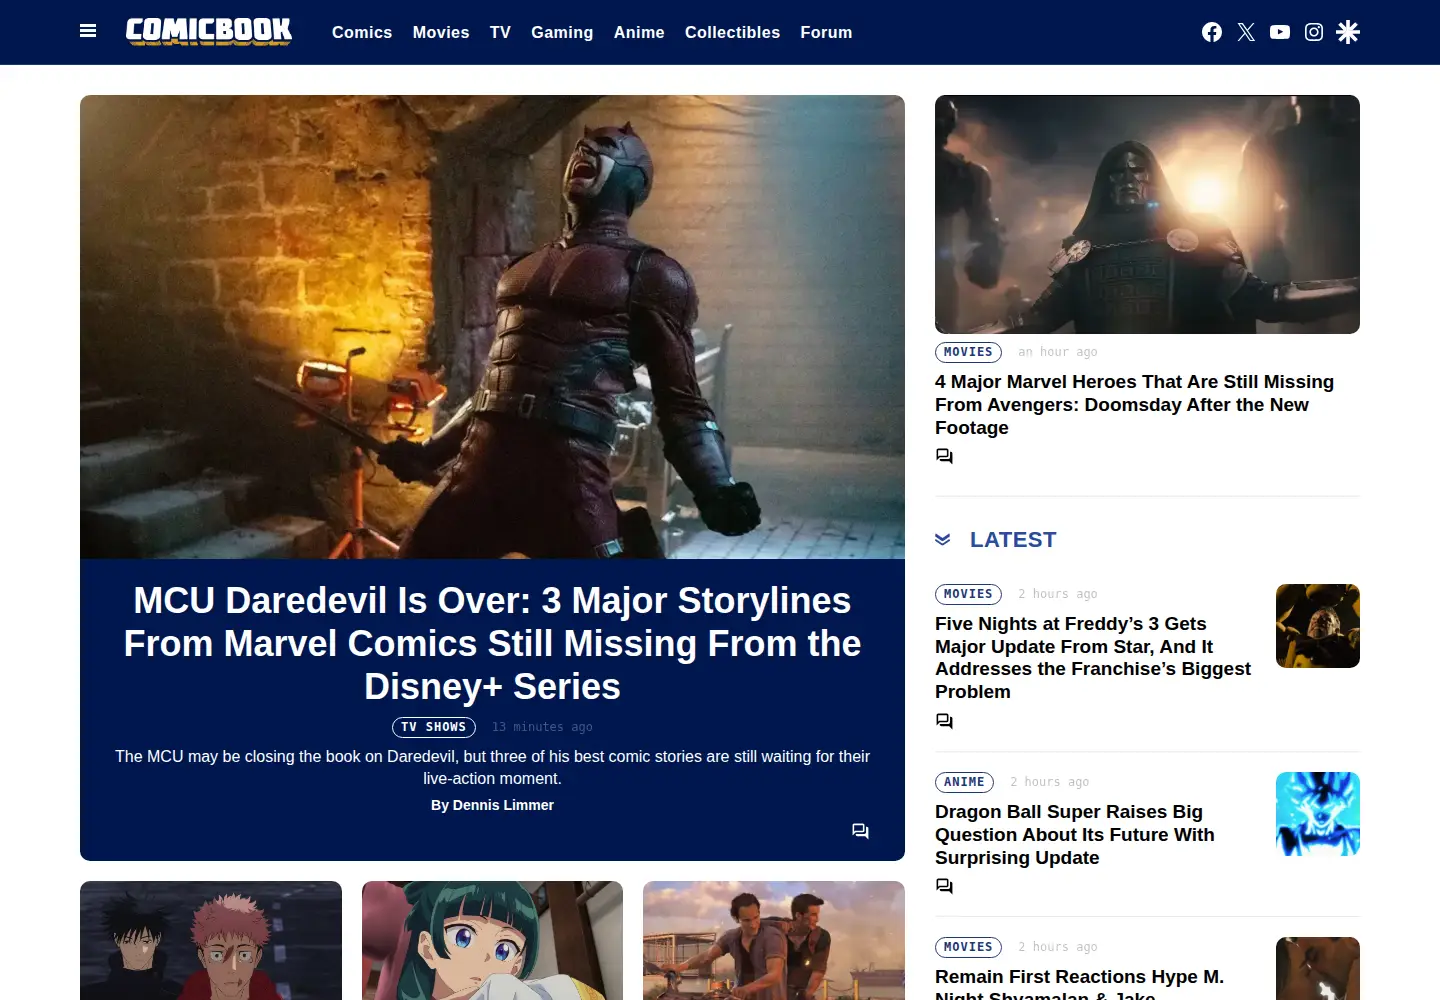This screenshot has width=1440, height=1000.
Task: Select Anime in the top navigation
Action: (639, 32)
